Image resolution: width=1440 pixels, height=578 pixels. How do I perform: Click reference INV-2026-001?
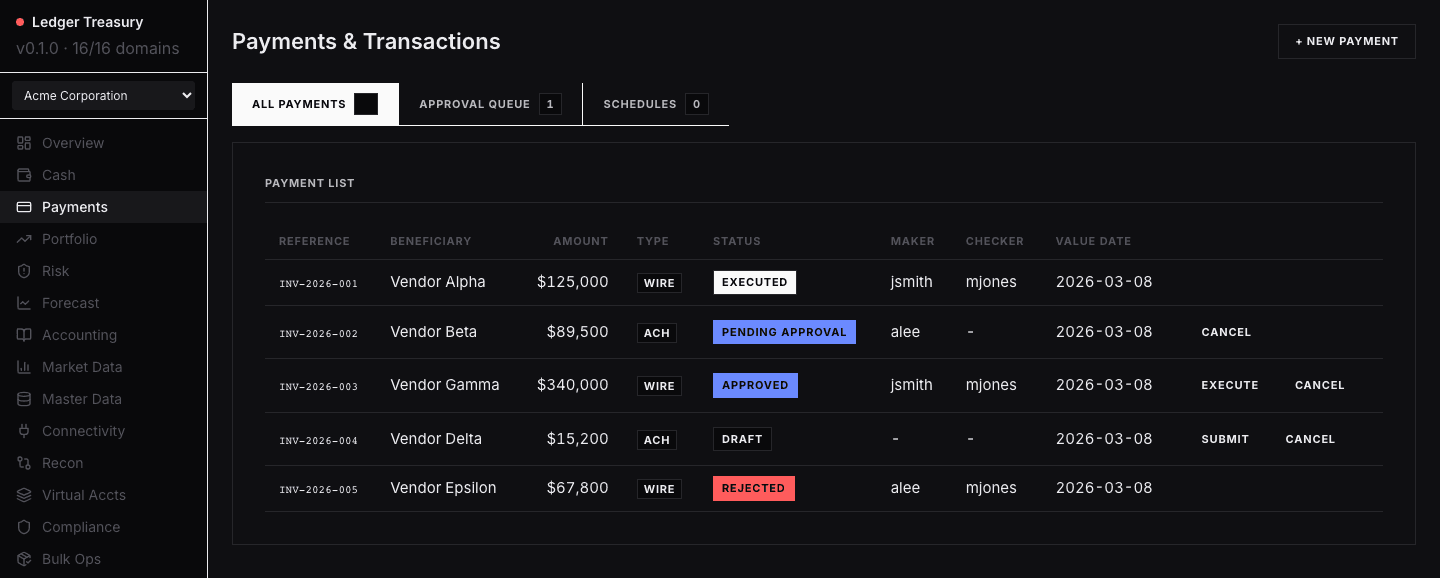pos(318,284)
